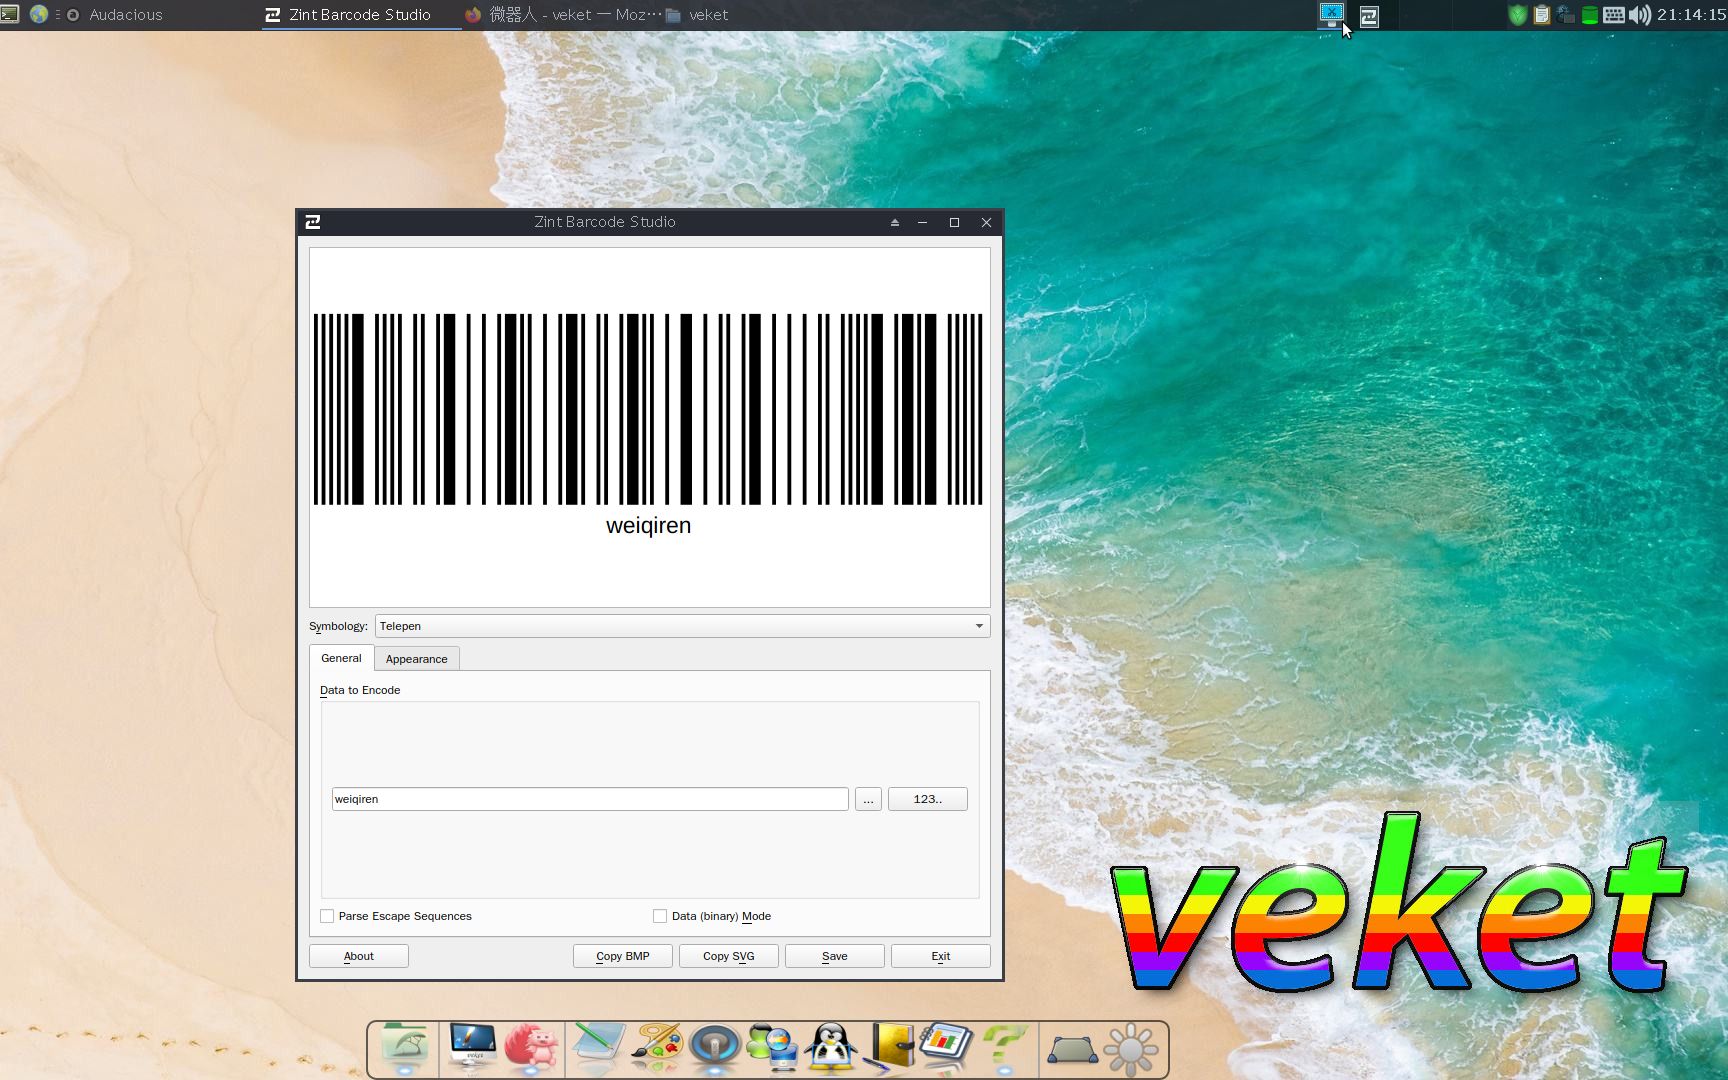Screen dimensions: 1728x1080
Task: Switch to the Appearance tab
Action: pyautogui.click(x=417, y=659)
